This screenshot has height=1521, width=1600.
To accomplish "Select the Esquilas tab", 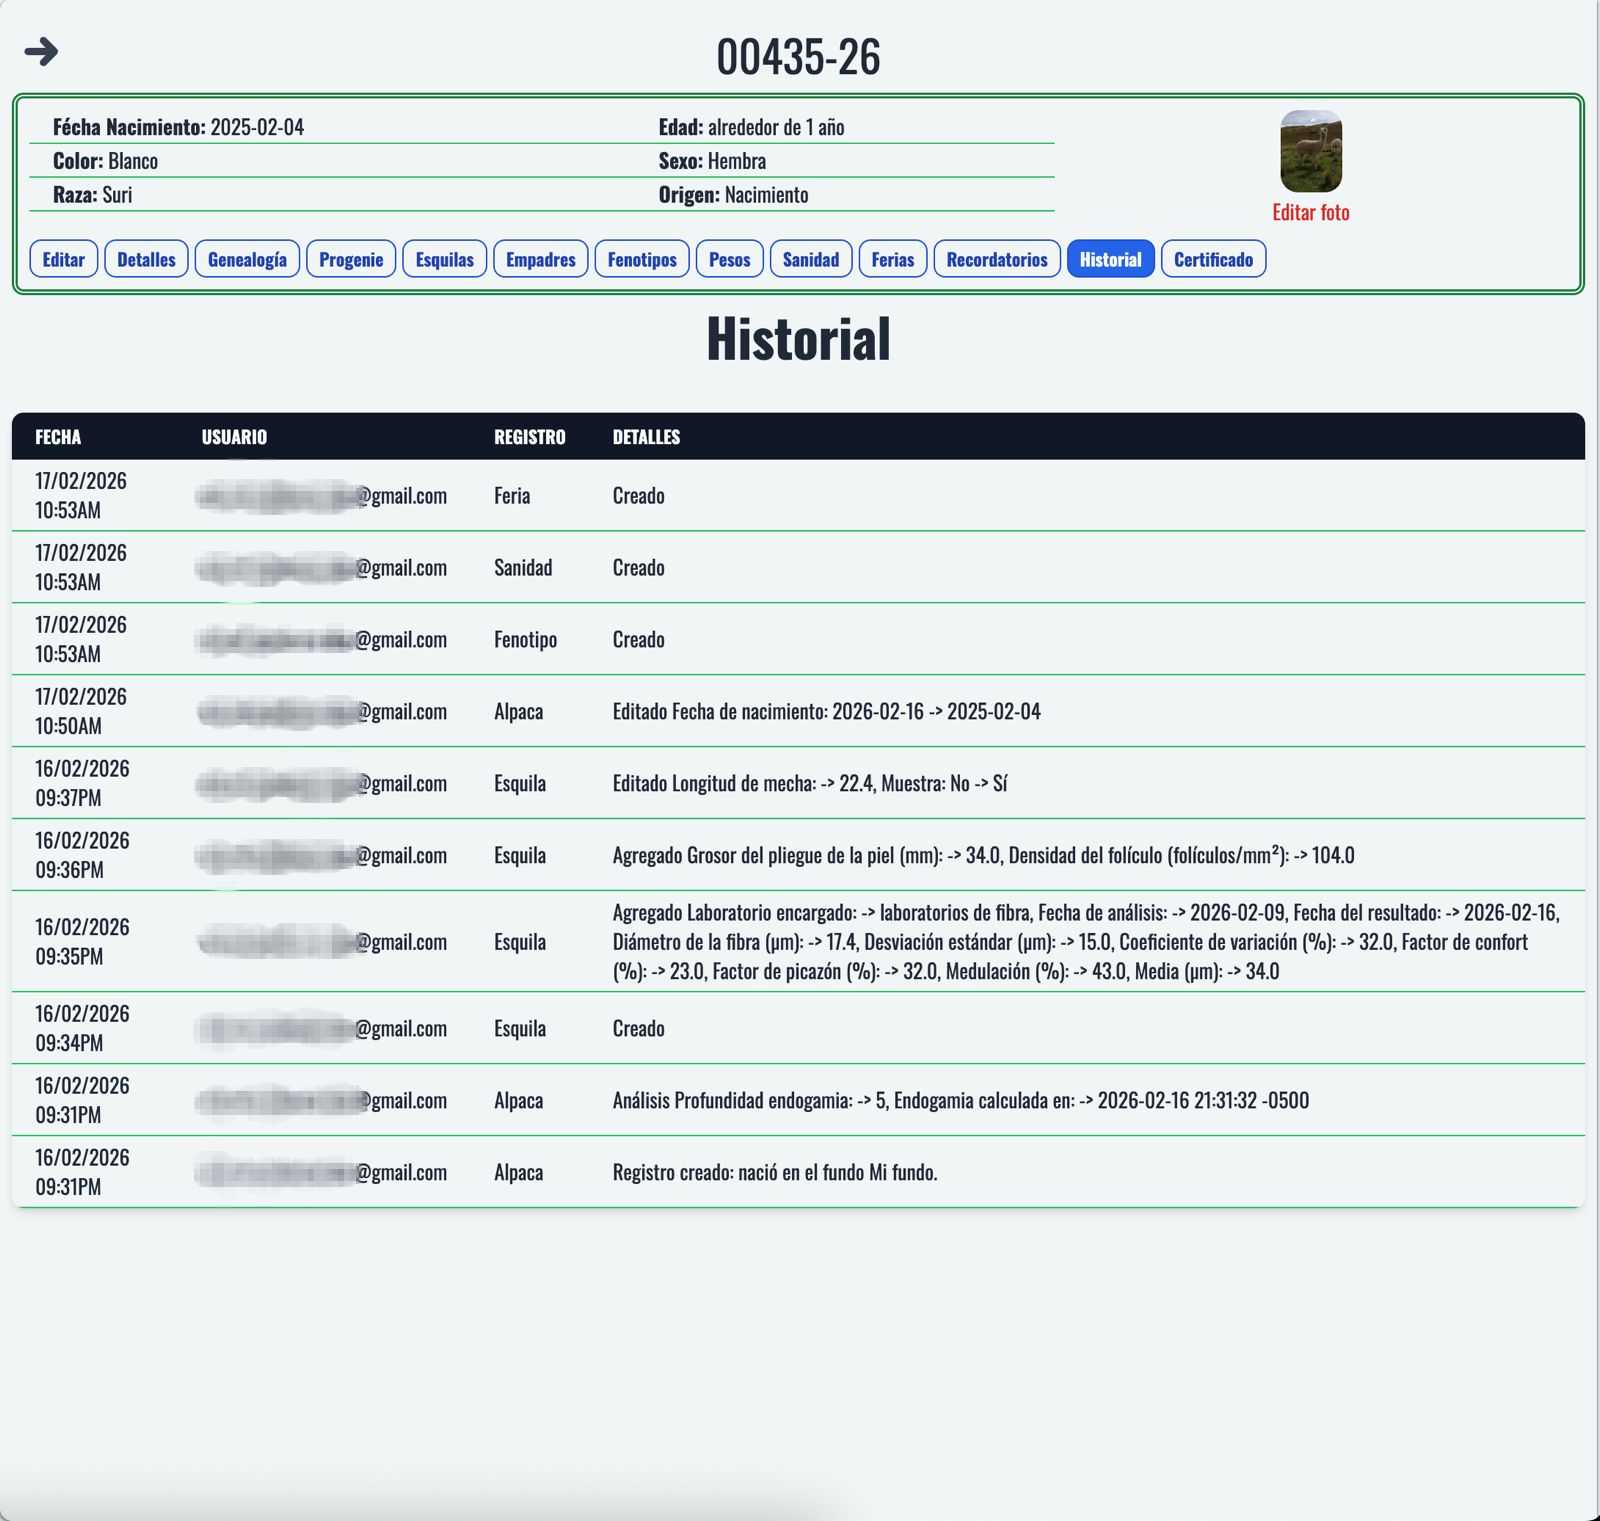I will [444, 259].
